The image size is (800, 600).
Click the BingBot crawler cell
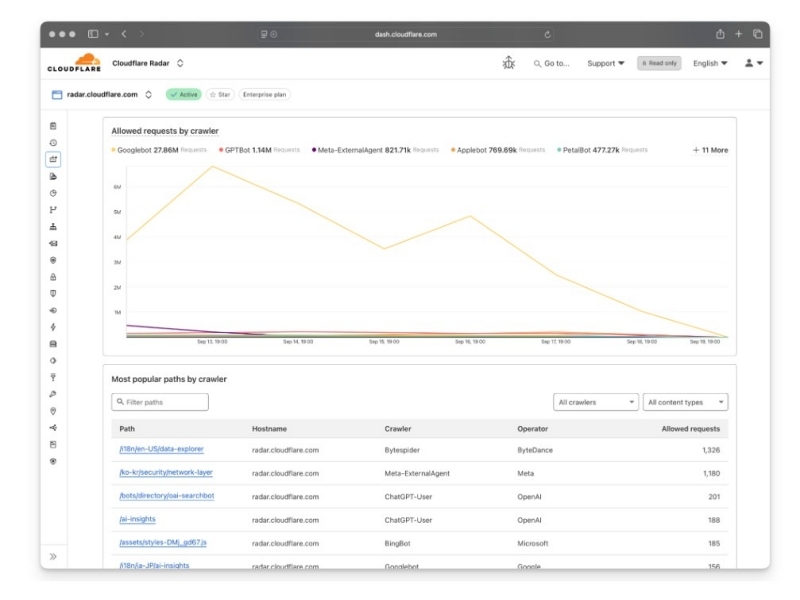click(397, 543)
